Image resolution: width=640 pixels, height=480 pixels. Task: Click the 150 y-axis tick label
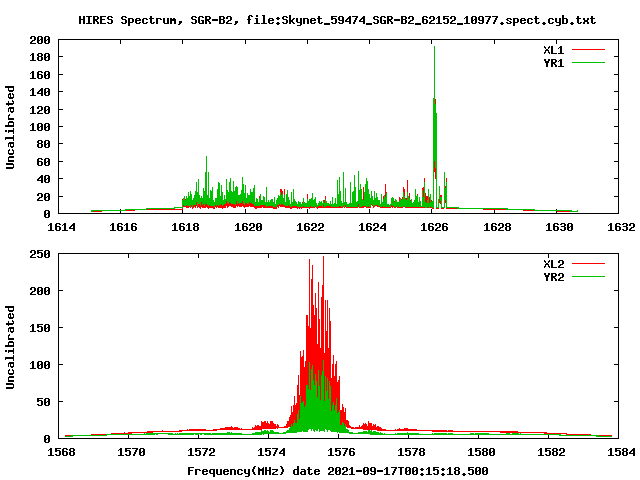click(40, 328)
